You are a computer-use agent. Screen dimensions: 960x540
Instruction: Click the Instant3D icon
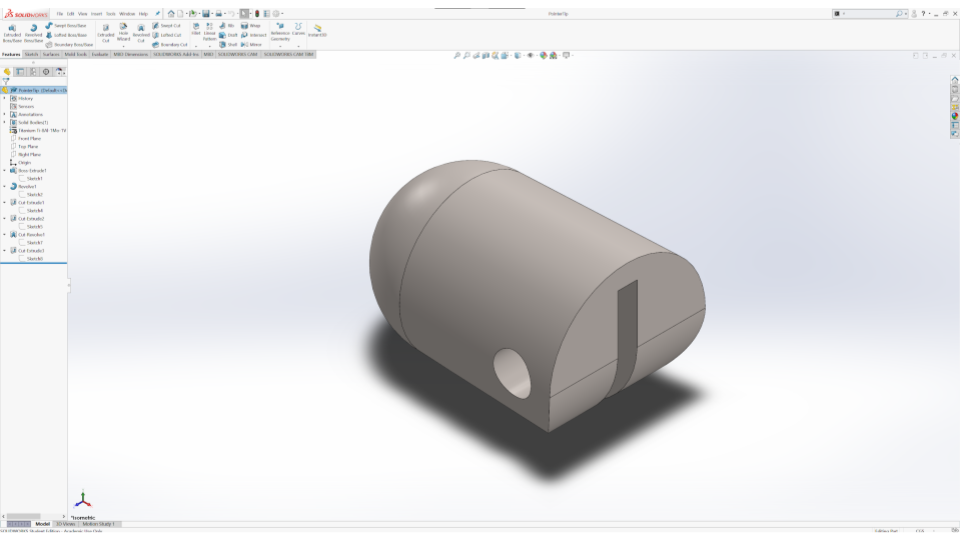click(x=318, y=31)
